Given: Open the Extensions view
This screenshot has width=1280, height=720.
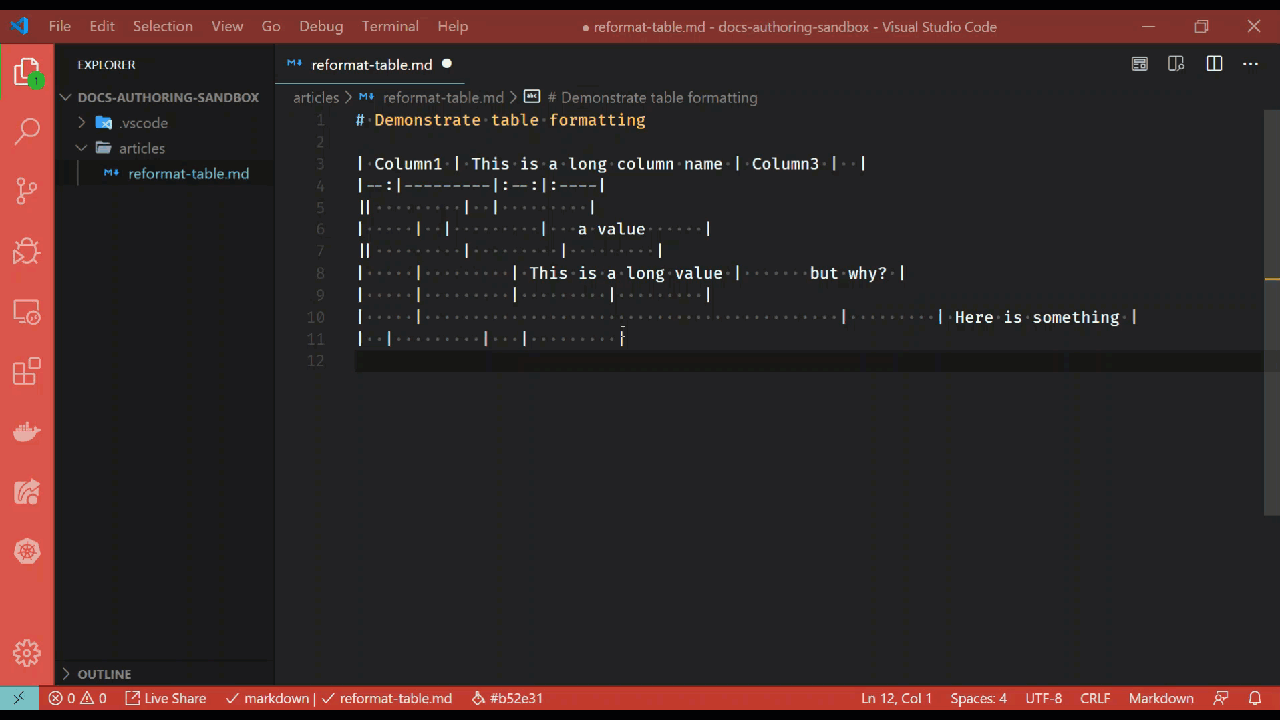Looking at the screenshot, I should pos(27,371).
